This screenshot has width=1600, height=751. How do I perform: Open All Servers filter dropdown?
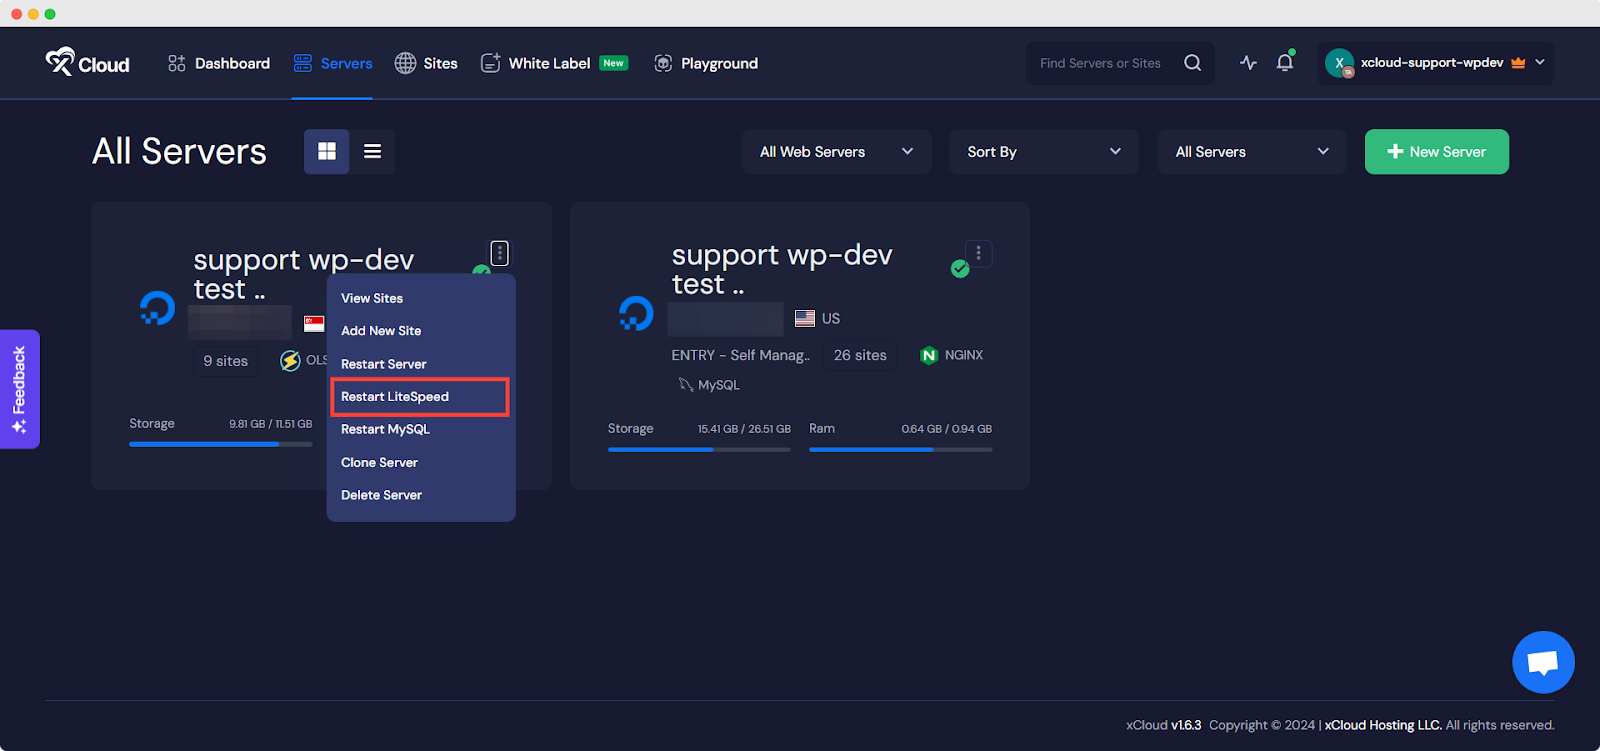pyautogui.click(x=1252, y=152)
